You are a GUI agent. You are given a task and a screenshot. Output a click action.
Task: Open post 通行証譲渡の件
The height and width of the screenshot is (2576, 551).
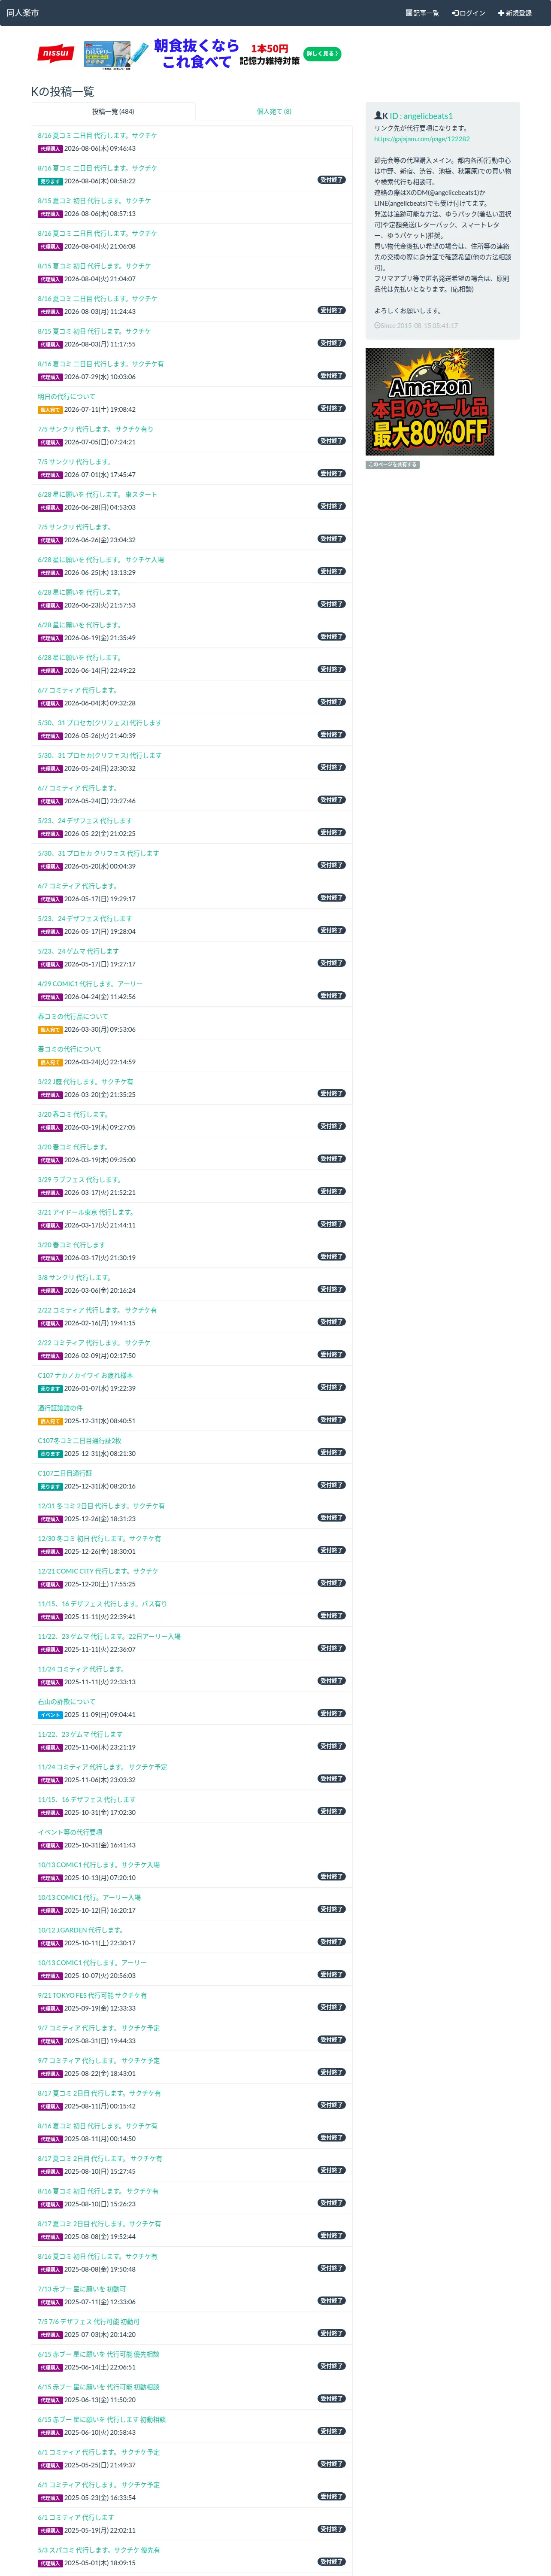[x=60, y=1408]
